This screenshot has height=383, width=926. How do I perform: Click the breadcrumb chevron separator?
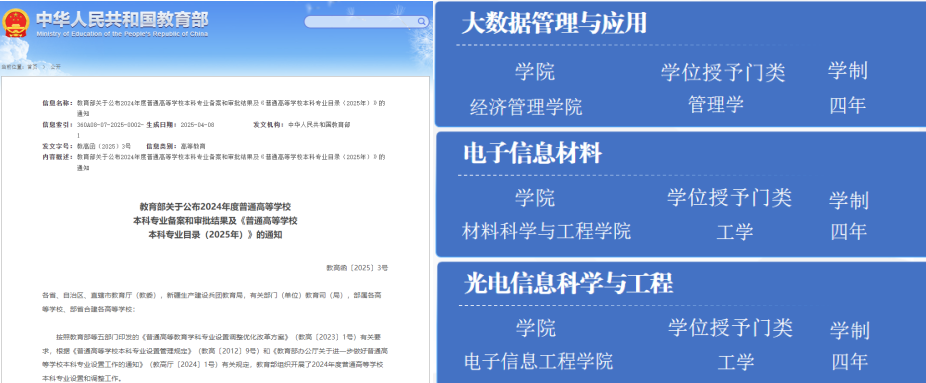click(44, 67)
